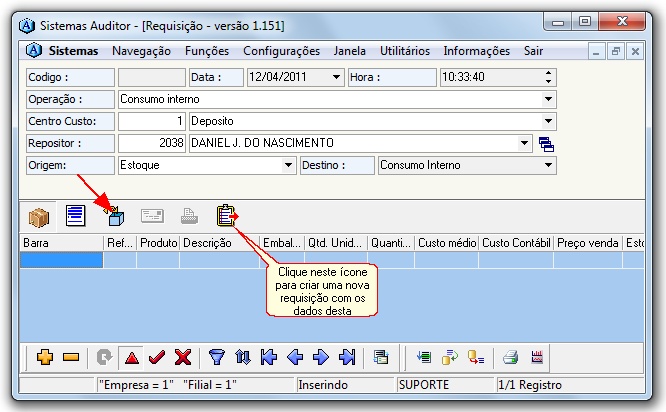Open the Utilitários menu
Screen dimensions: 666x412
click(404, 51)
